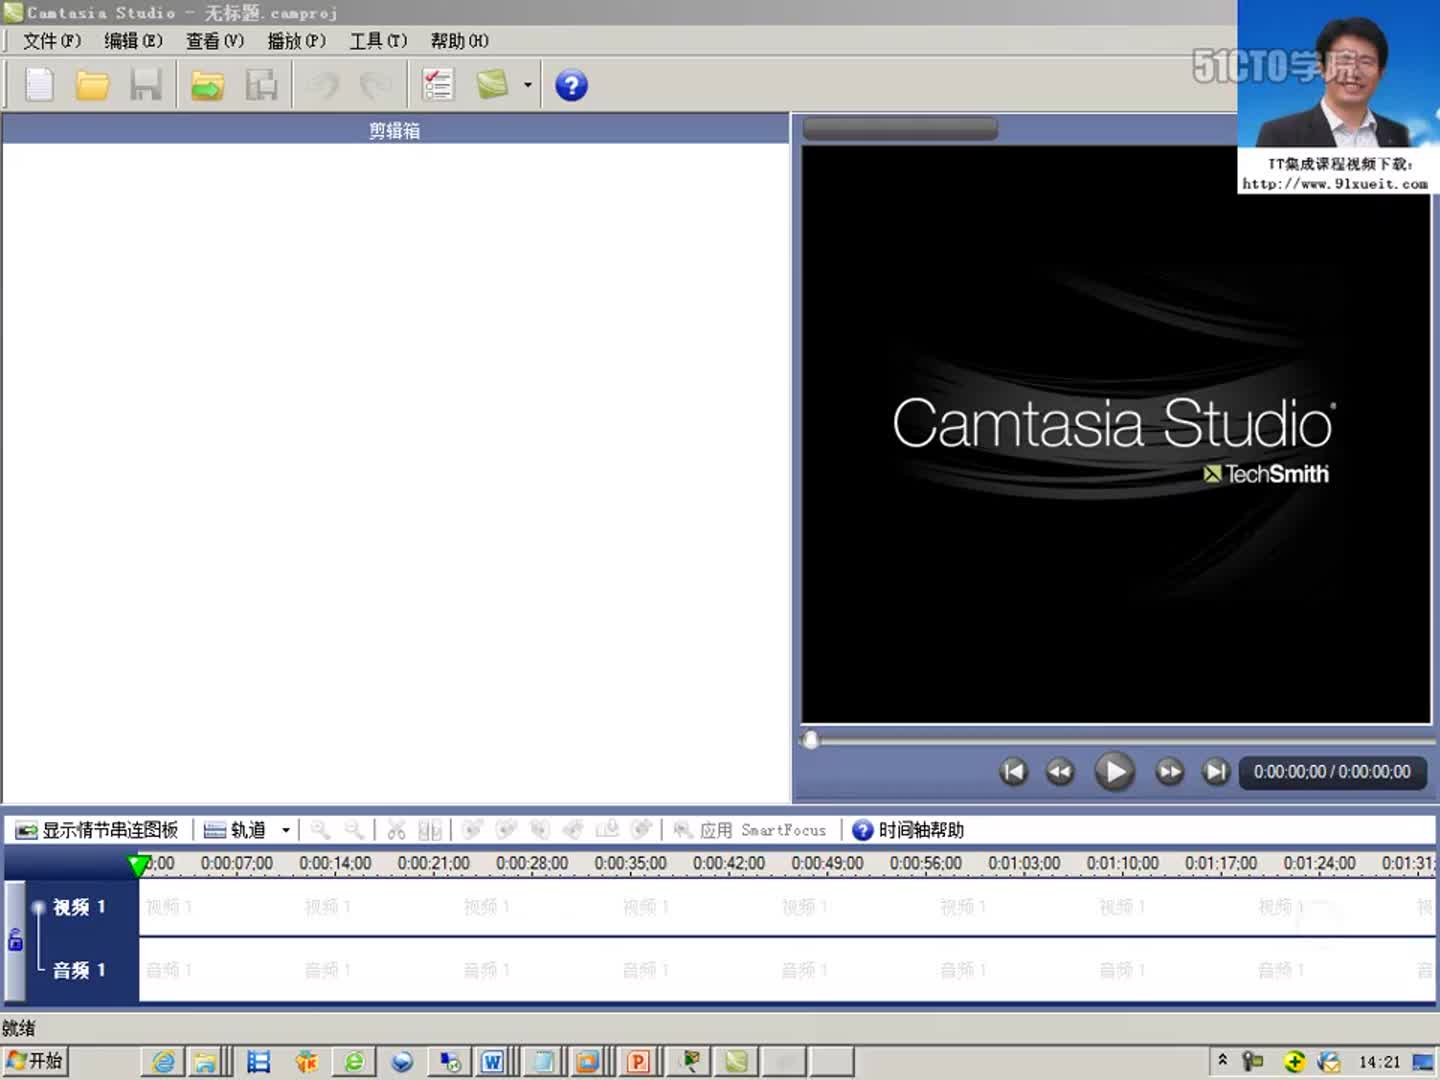The width and height of the screenshot is (1440, 1080).
Task: Click the preview seek slider handle
Action: coord(810,740)
